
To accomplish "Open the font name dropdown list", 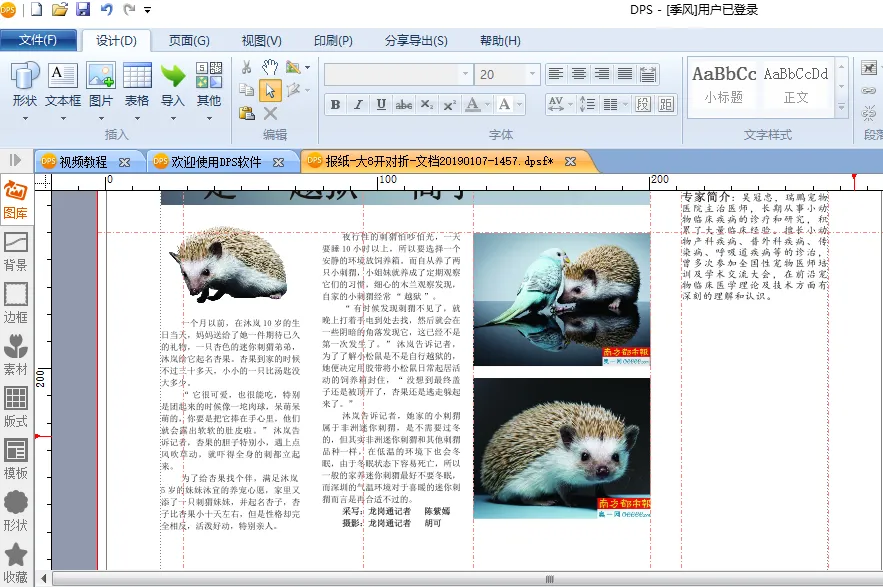I will [464, 75].
